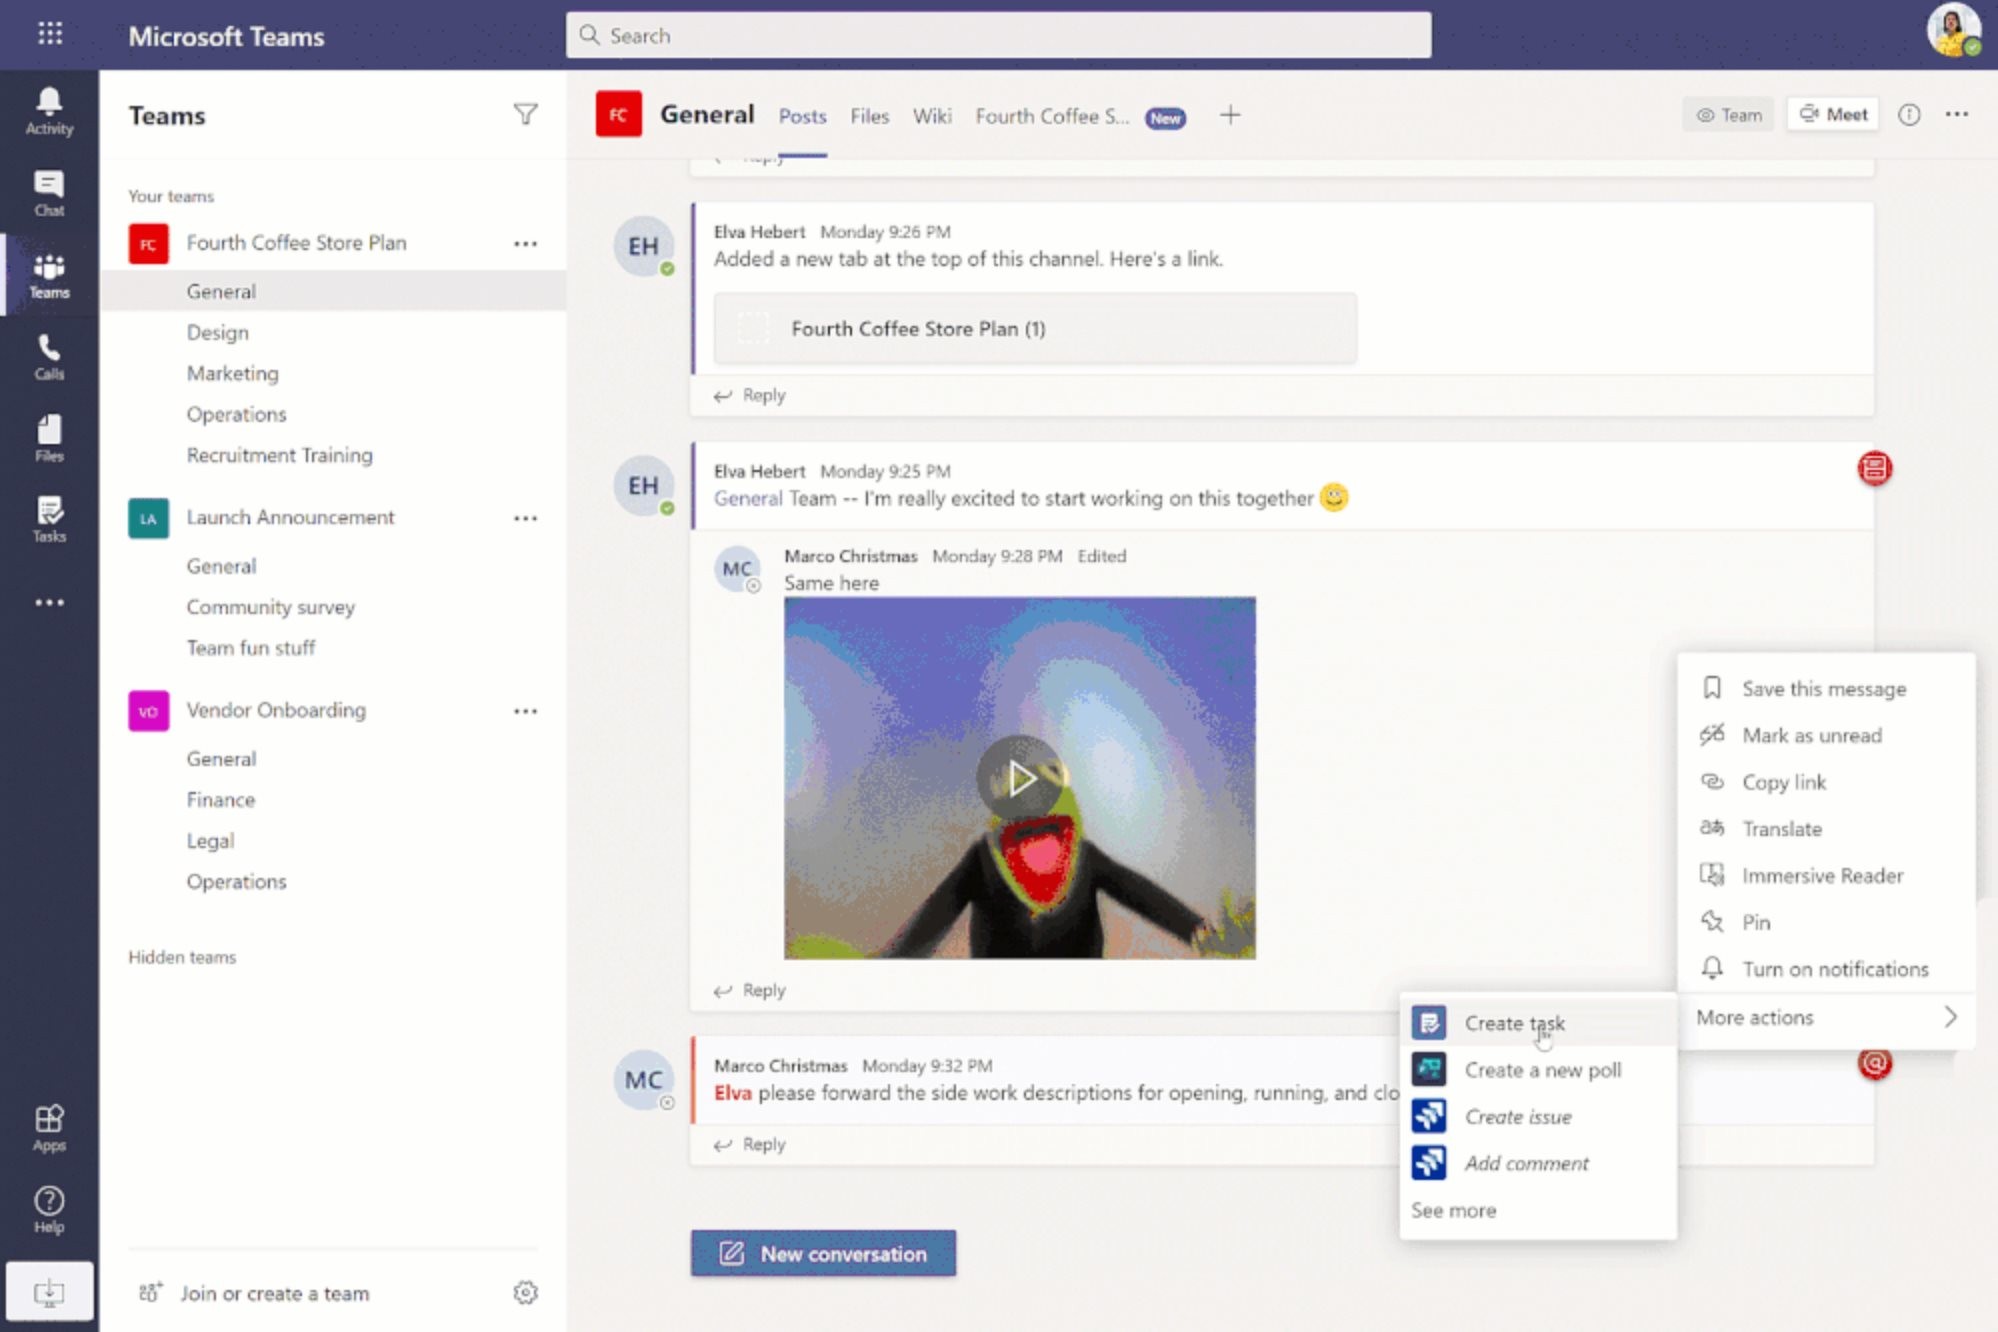Open channel more options ellipsis in header
The height and width of the screenshot is (1332, 1998).
[1957, 114]
